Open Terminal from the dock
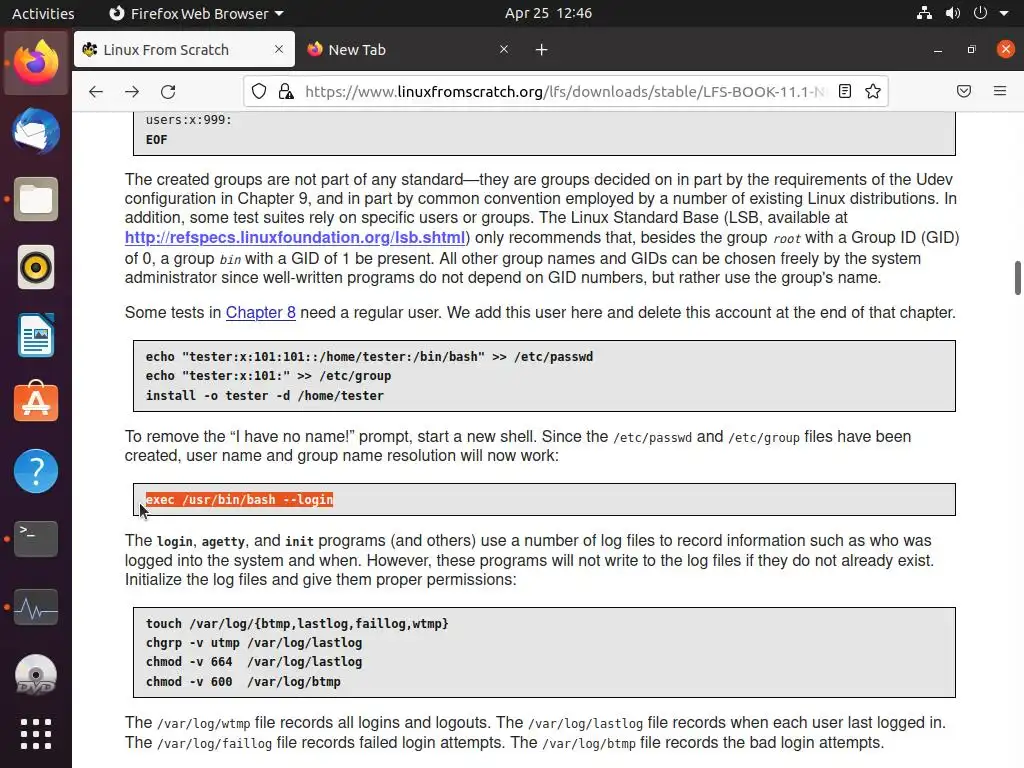 click(36, 539)
